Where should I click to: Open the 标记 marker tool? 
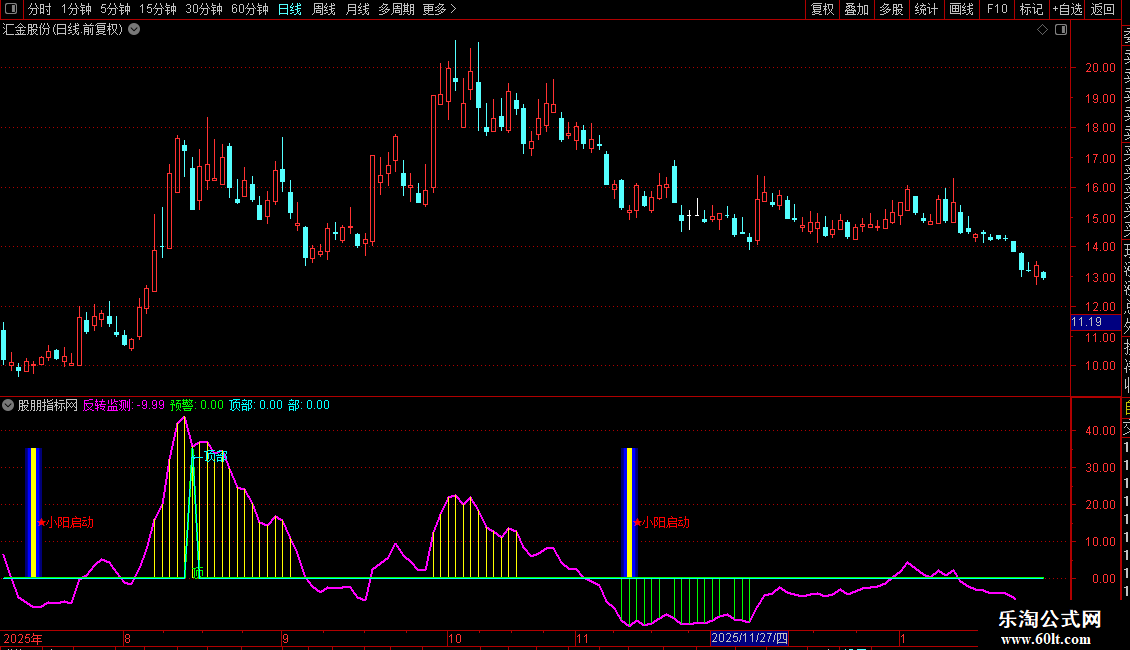(x=1030, y=10)
